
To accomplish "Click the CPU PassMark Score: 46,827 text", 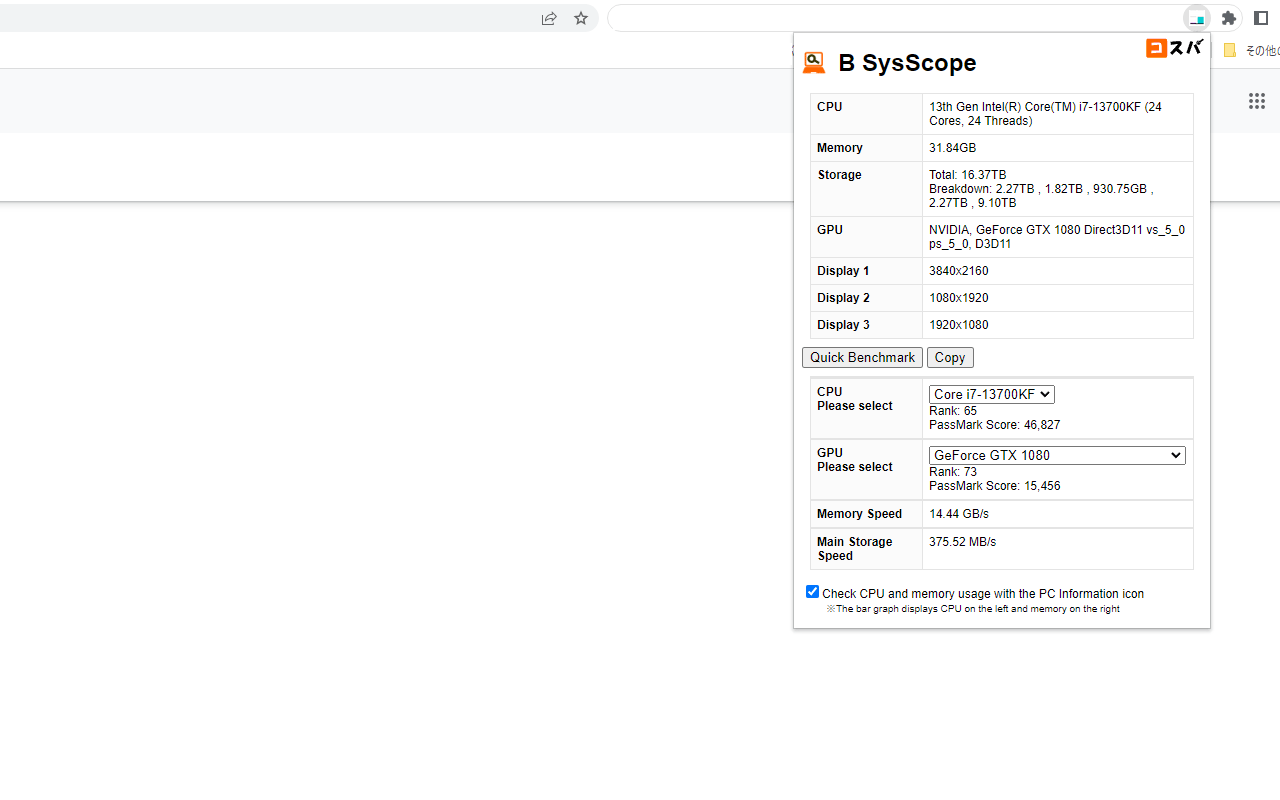I will 995,425.
